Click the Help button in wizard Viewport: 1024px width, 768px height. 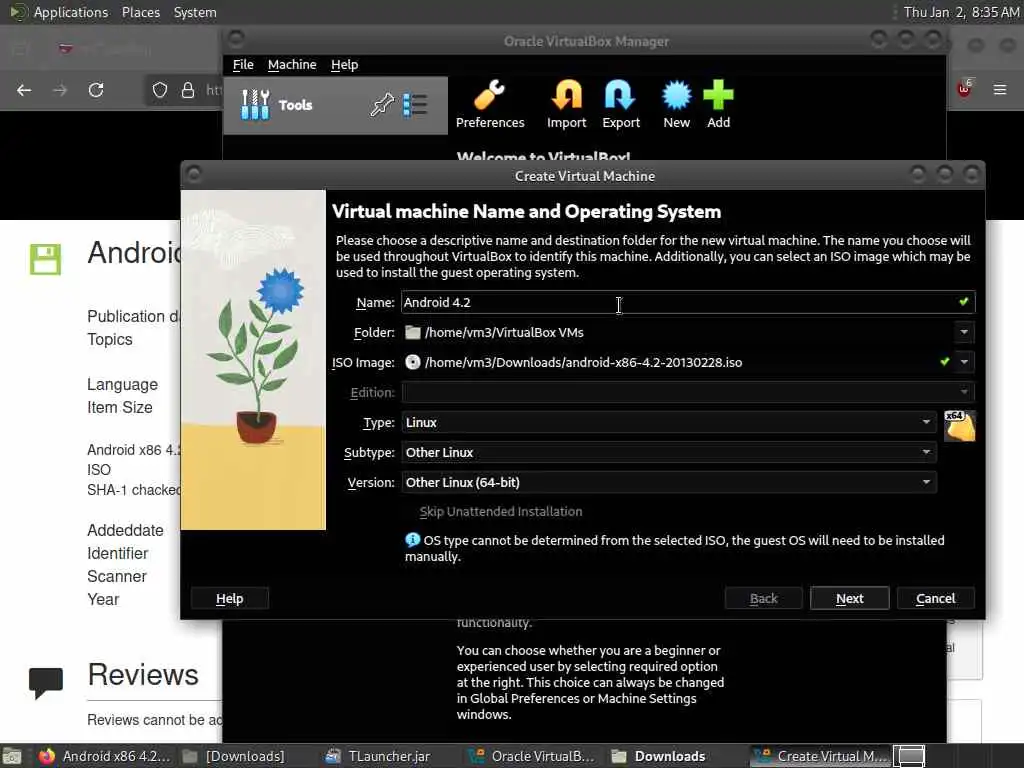pos(229,598)
